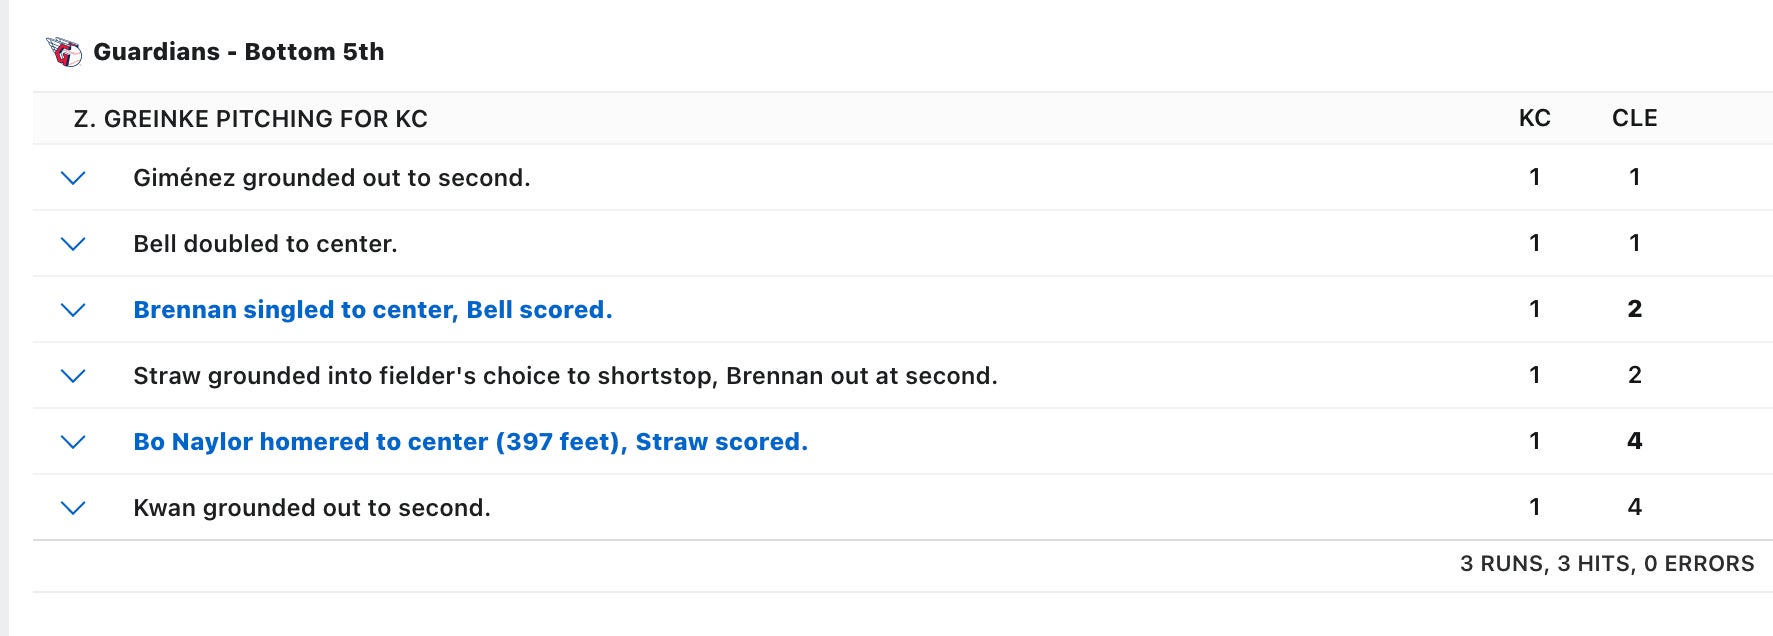Click Z. Greinke pitching for KC header
Viewport: 1773px width, 636px height.
click(250, 119)
